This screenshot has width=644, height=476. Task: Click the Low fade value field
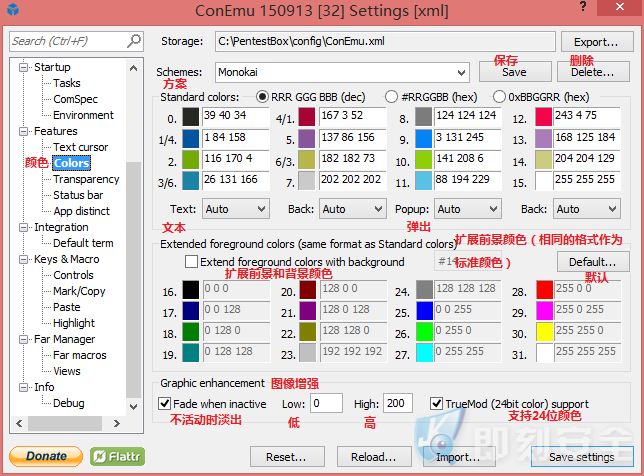click(x=327, y=403)
